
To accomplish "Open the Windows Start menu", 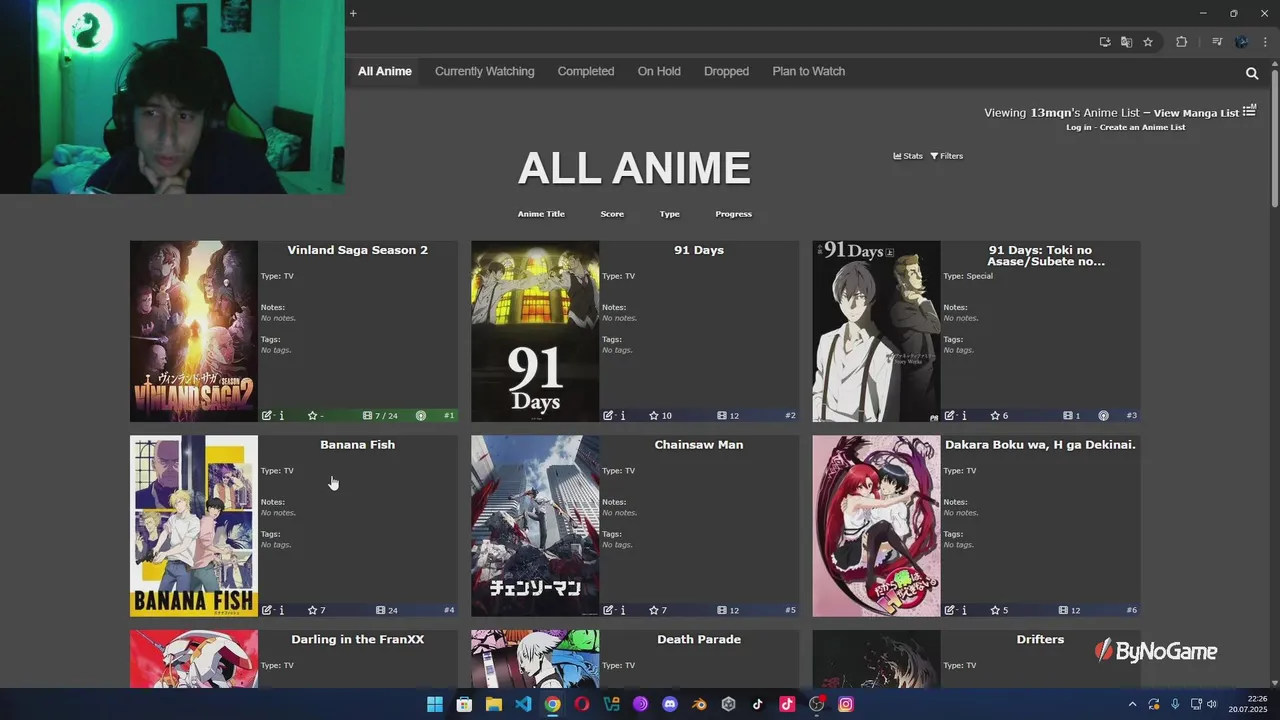I will click(435, 704).
